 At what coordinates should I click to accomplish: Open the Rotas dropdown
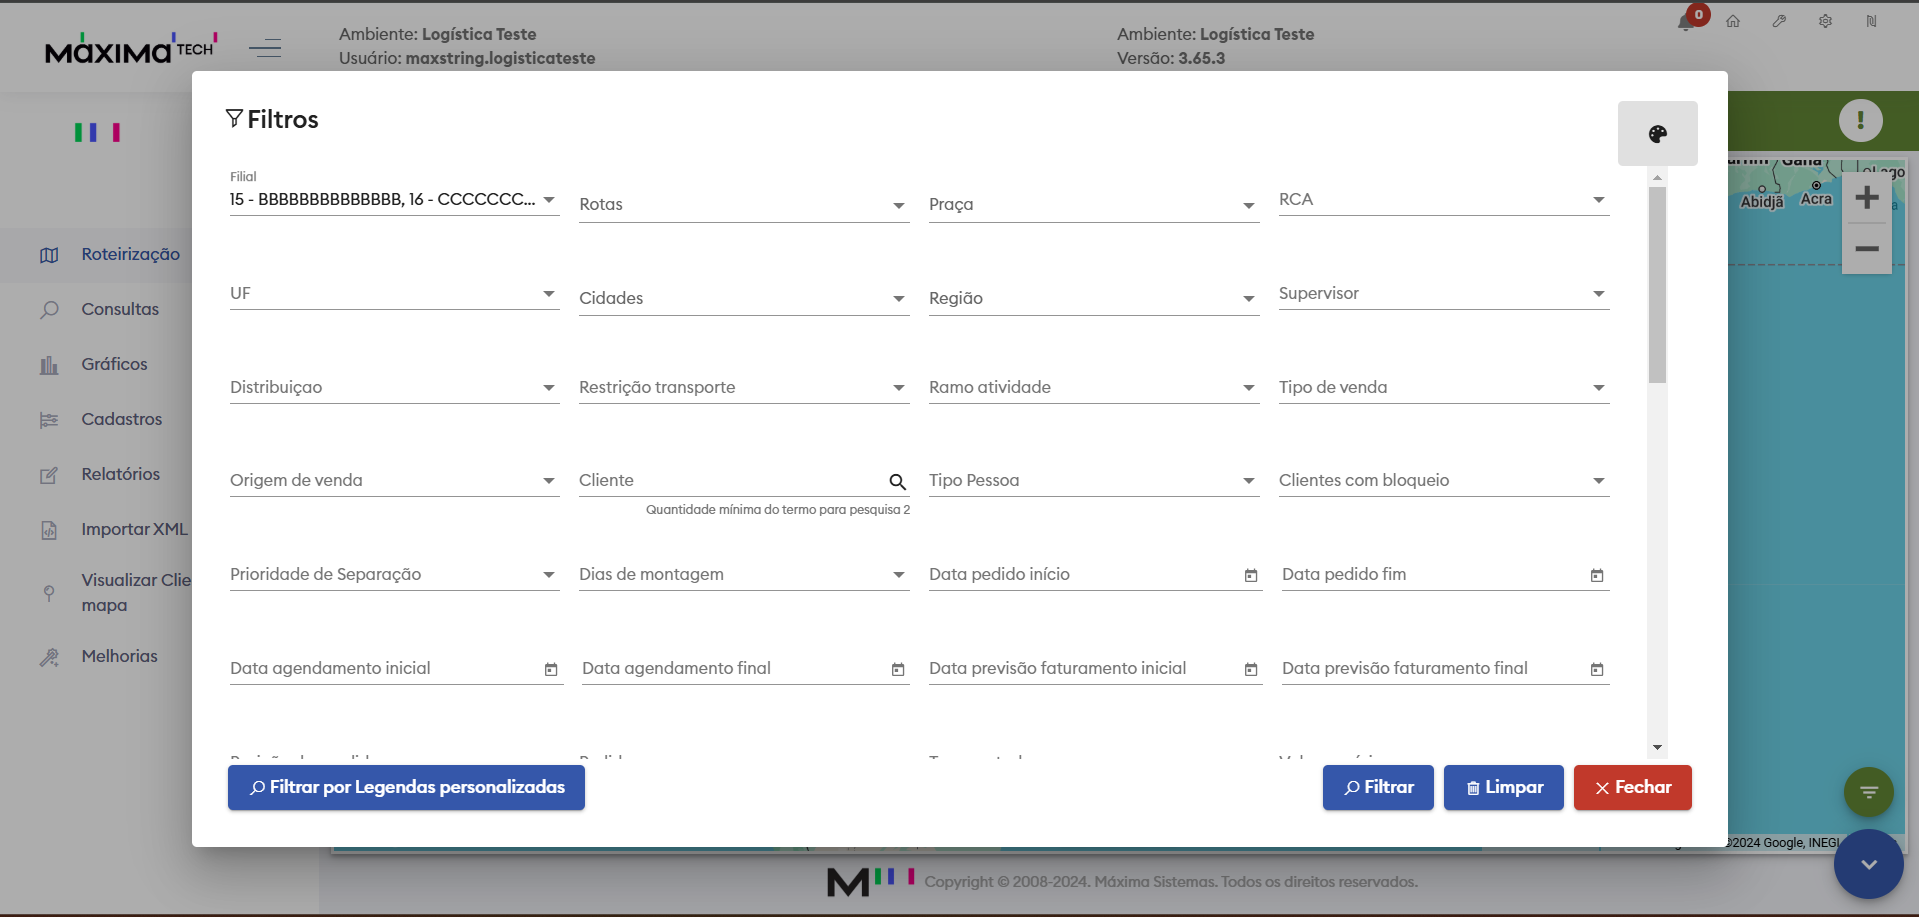898,205
